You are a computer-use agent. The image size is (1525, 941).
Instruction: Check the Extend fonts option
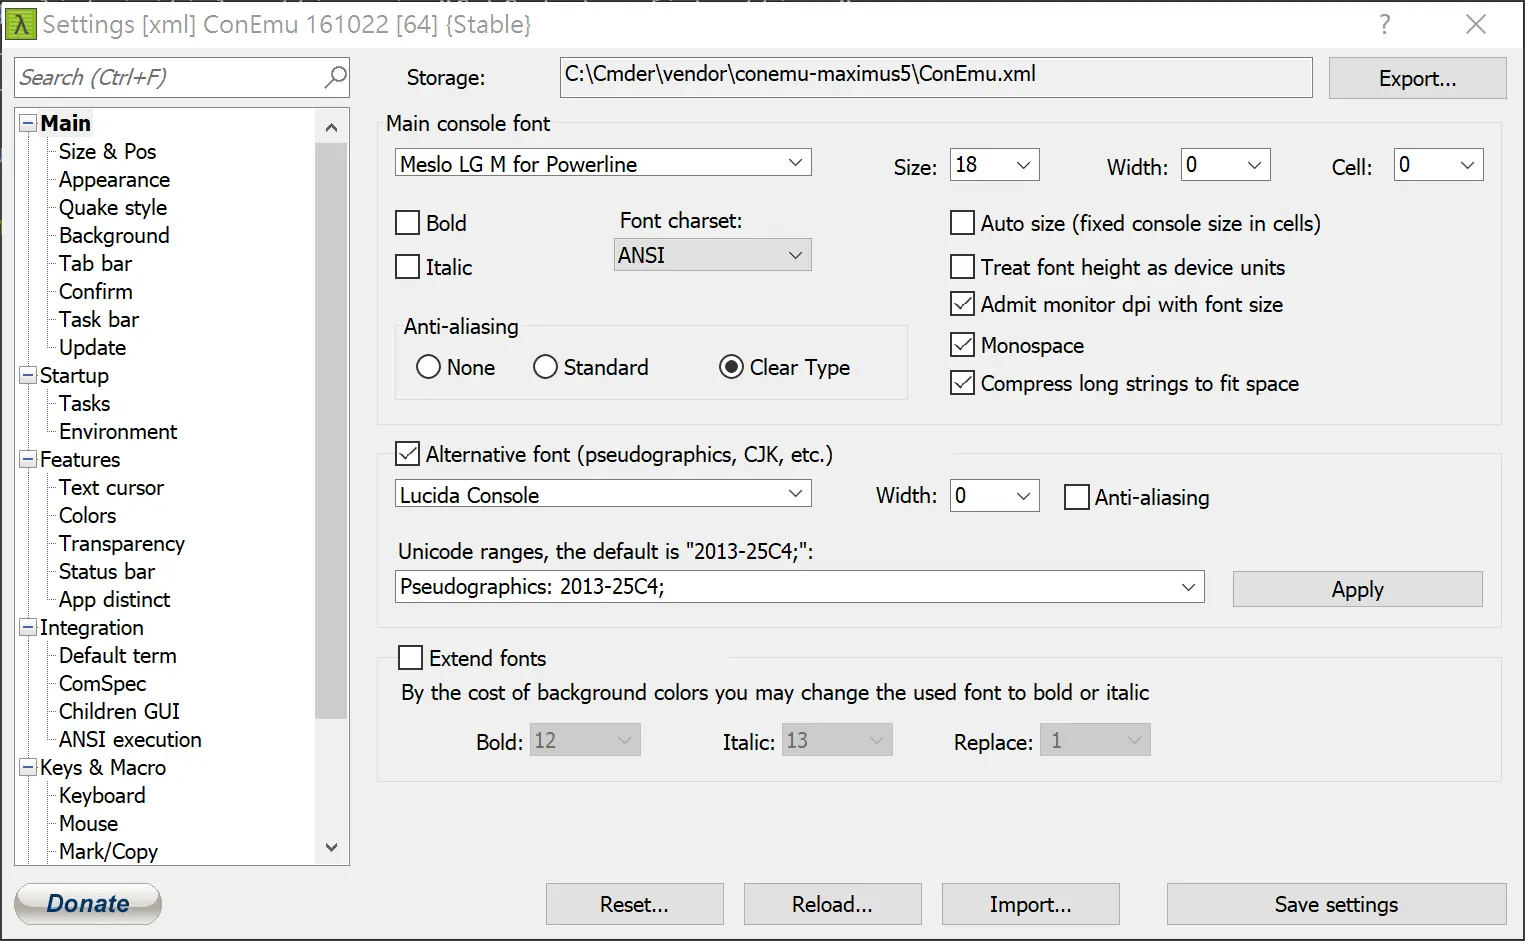click(x=410, y=658)
